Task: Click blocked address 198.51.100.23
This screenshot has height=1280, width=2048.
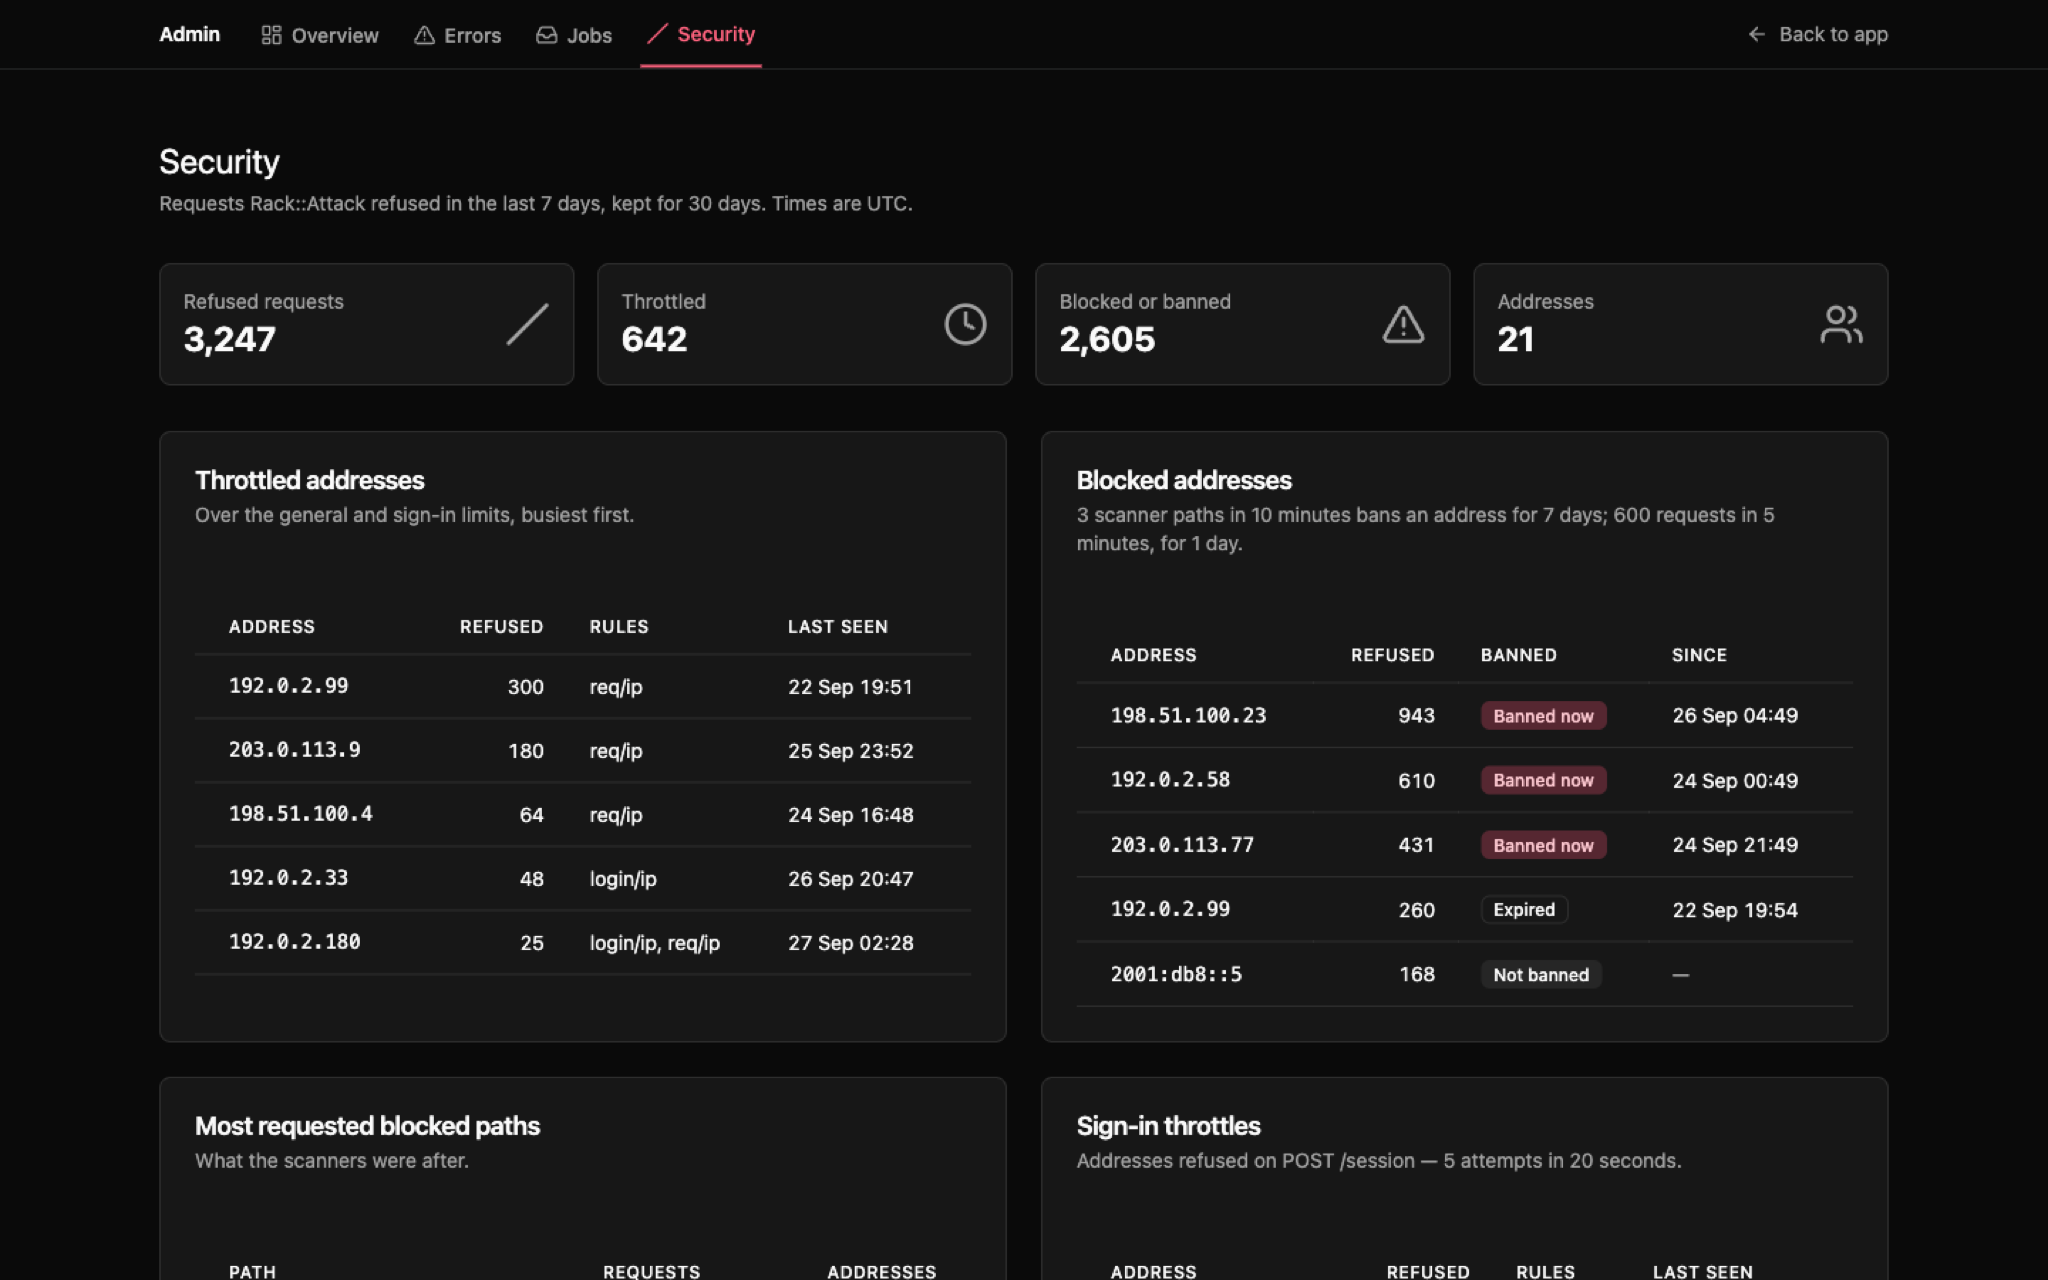Action: coord(1188,715)
